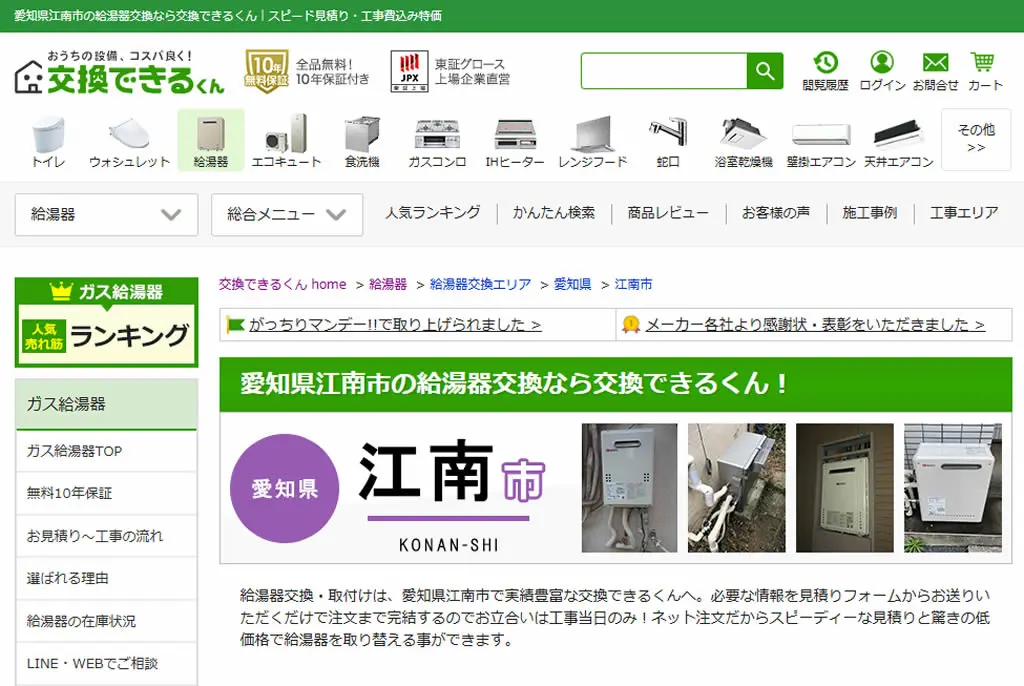Open the 人気ランキング menu item

point(432,213)
